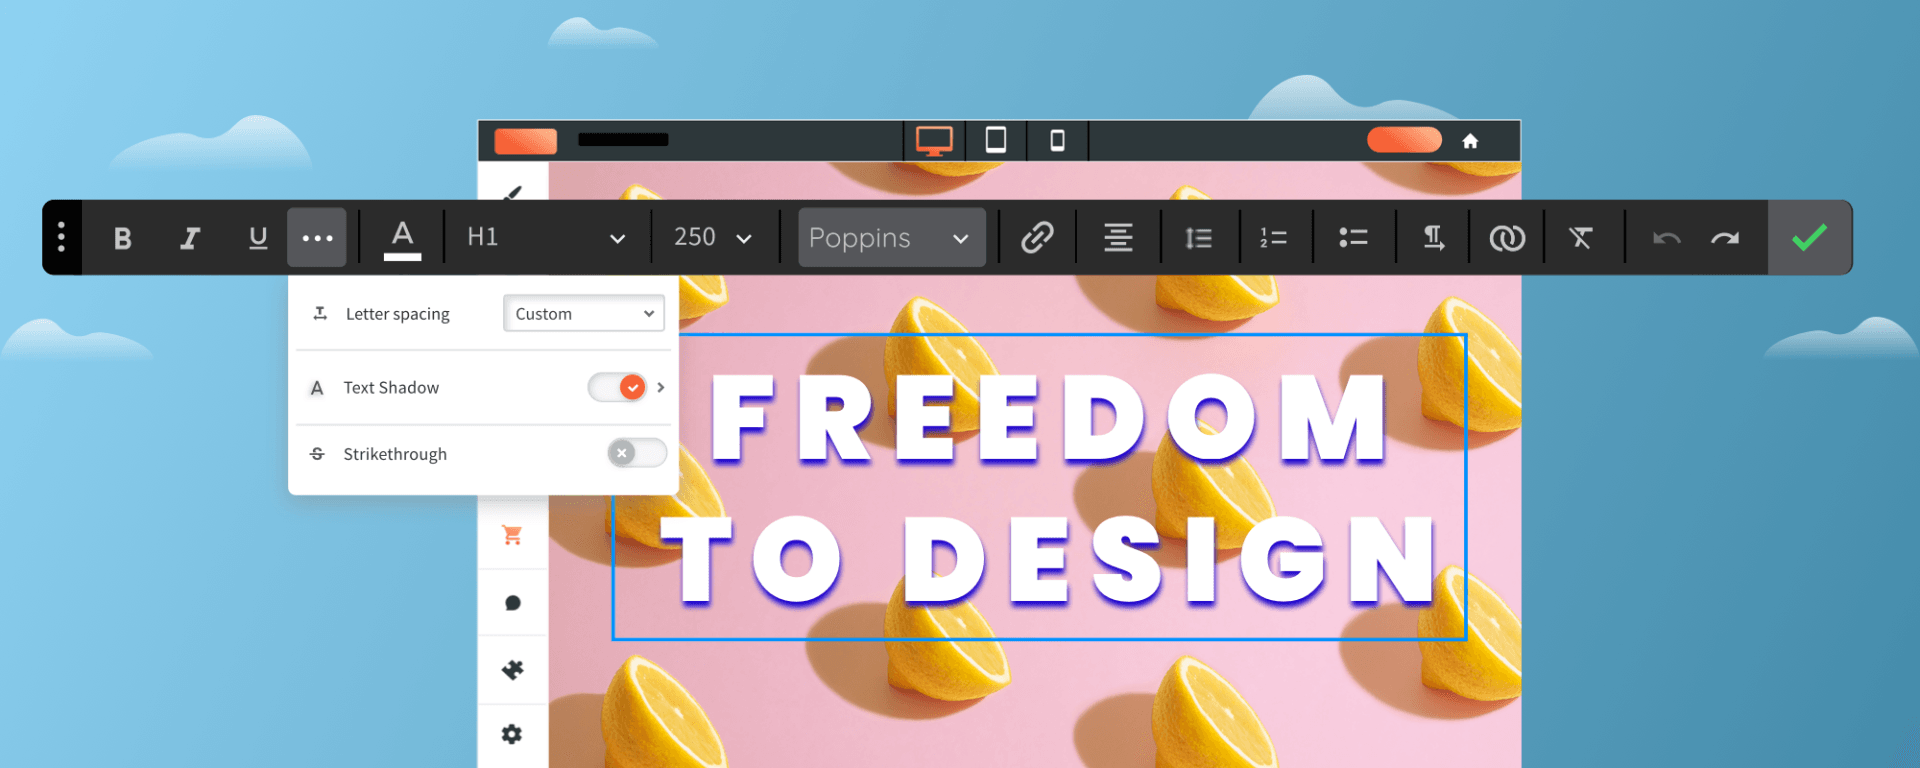
Task: Clear text formatting
Action: pyautogui.click(x=1580, y=238)
